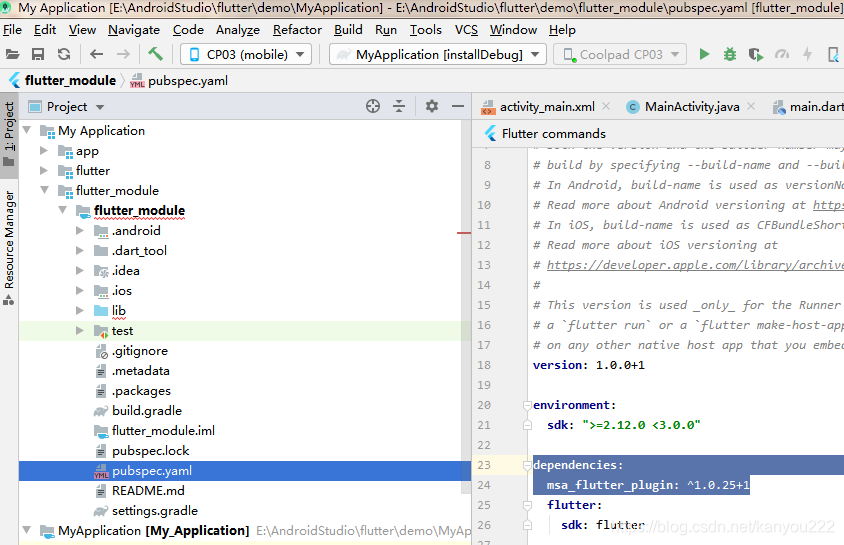Screen dimensions: 844x545
Task: Open the Tools menu
Action: coord(425,30)
